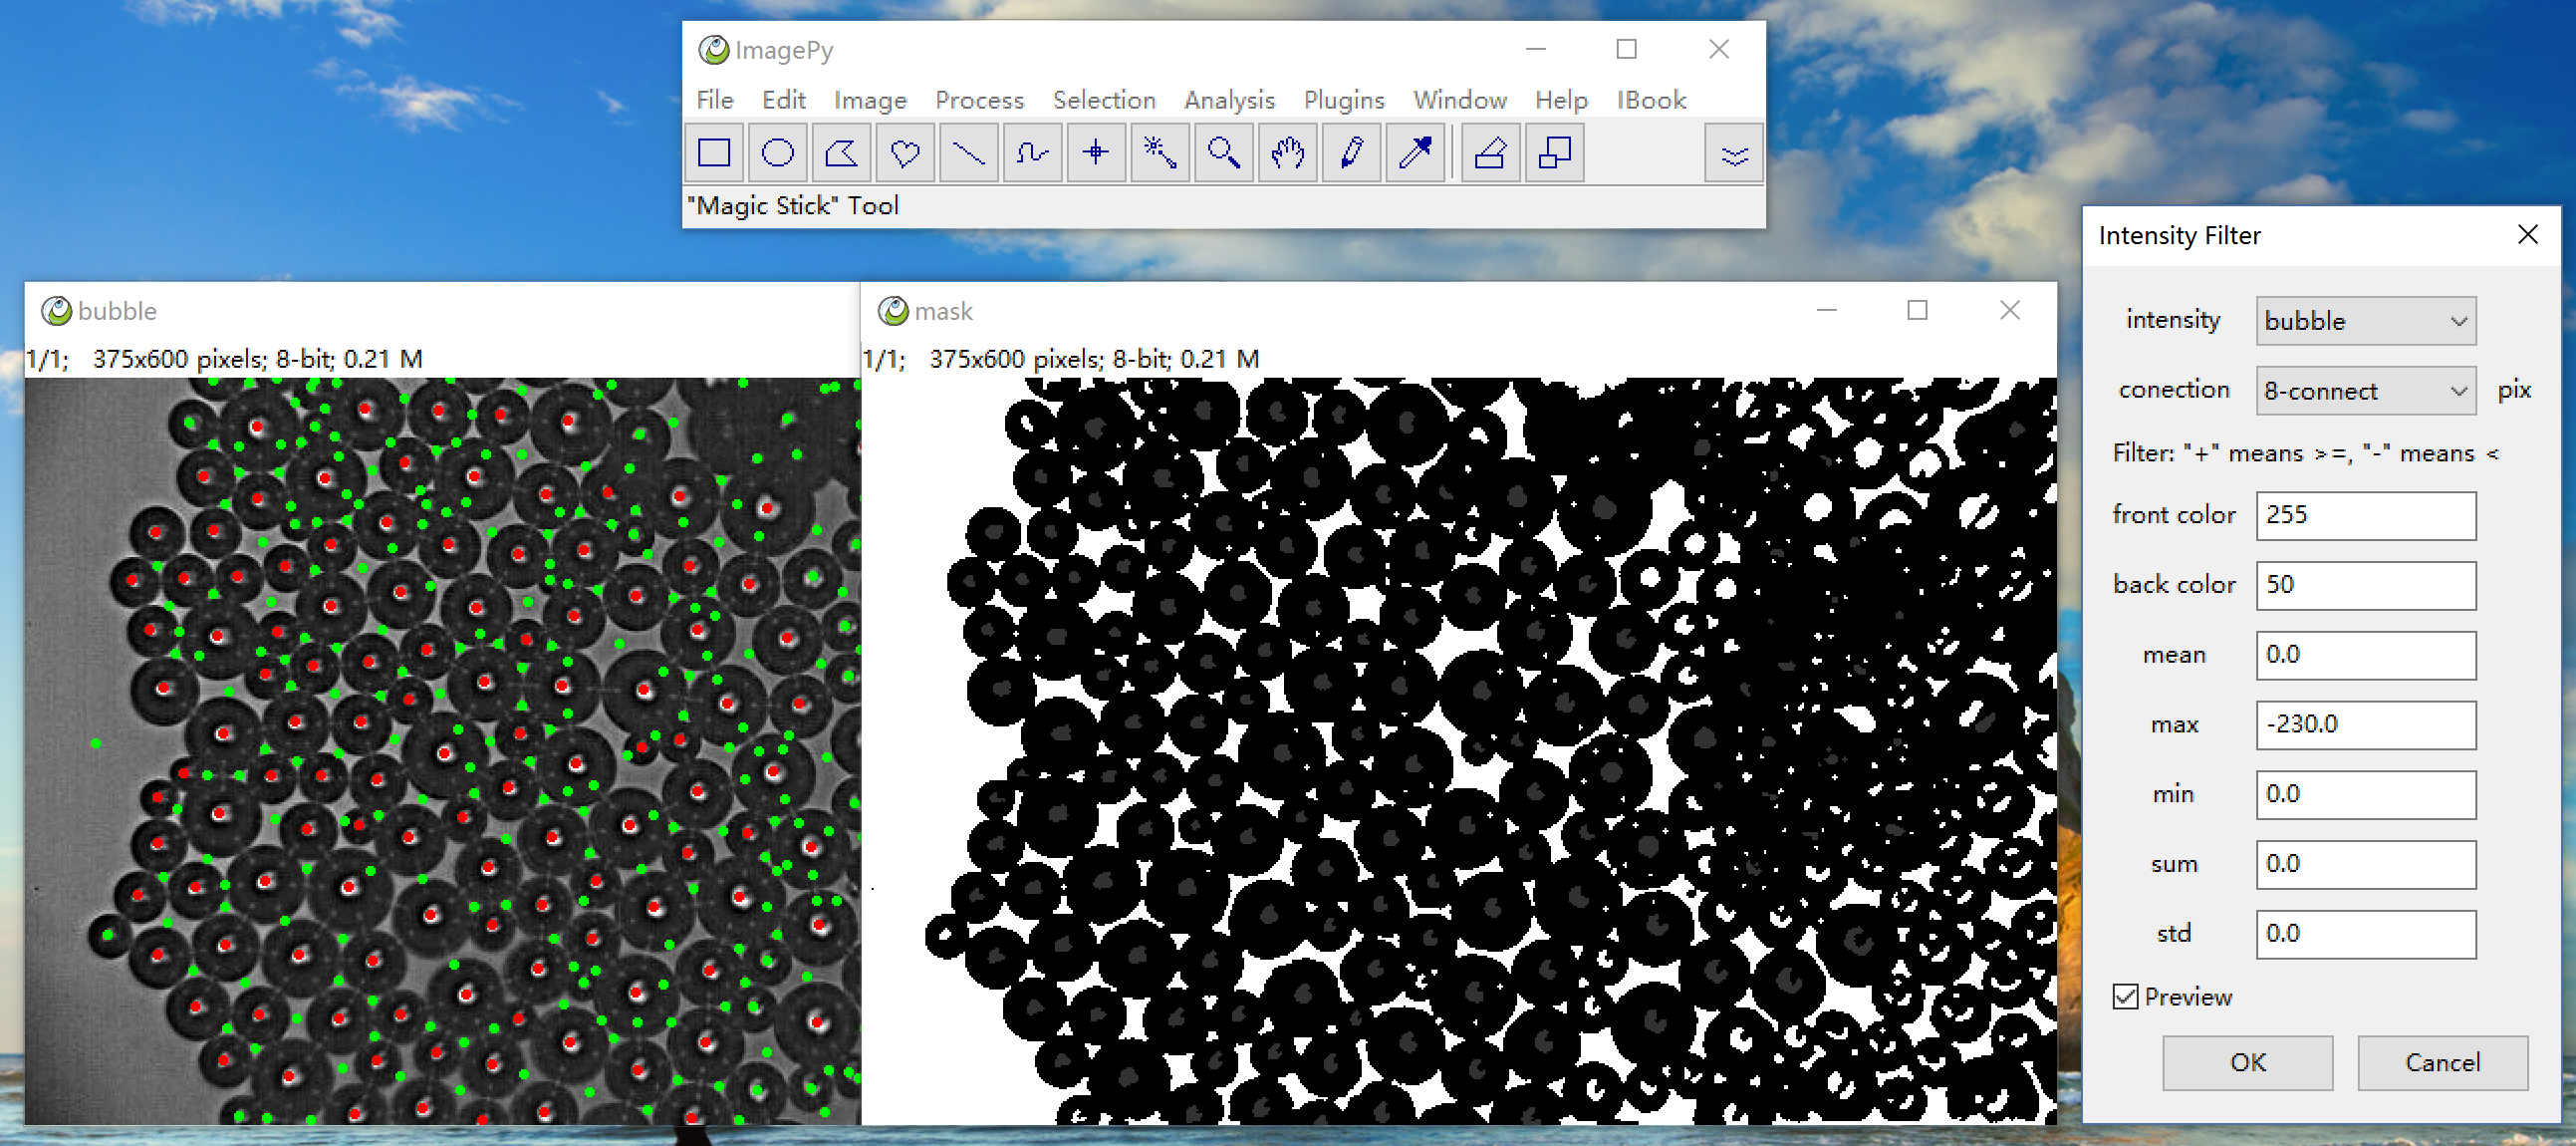Open the Plugins menu

point(1343,100)
